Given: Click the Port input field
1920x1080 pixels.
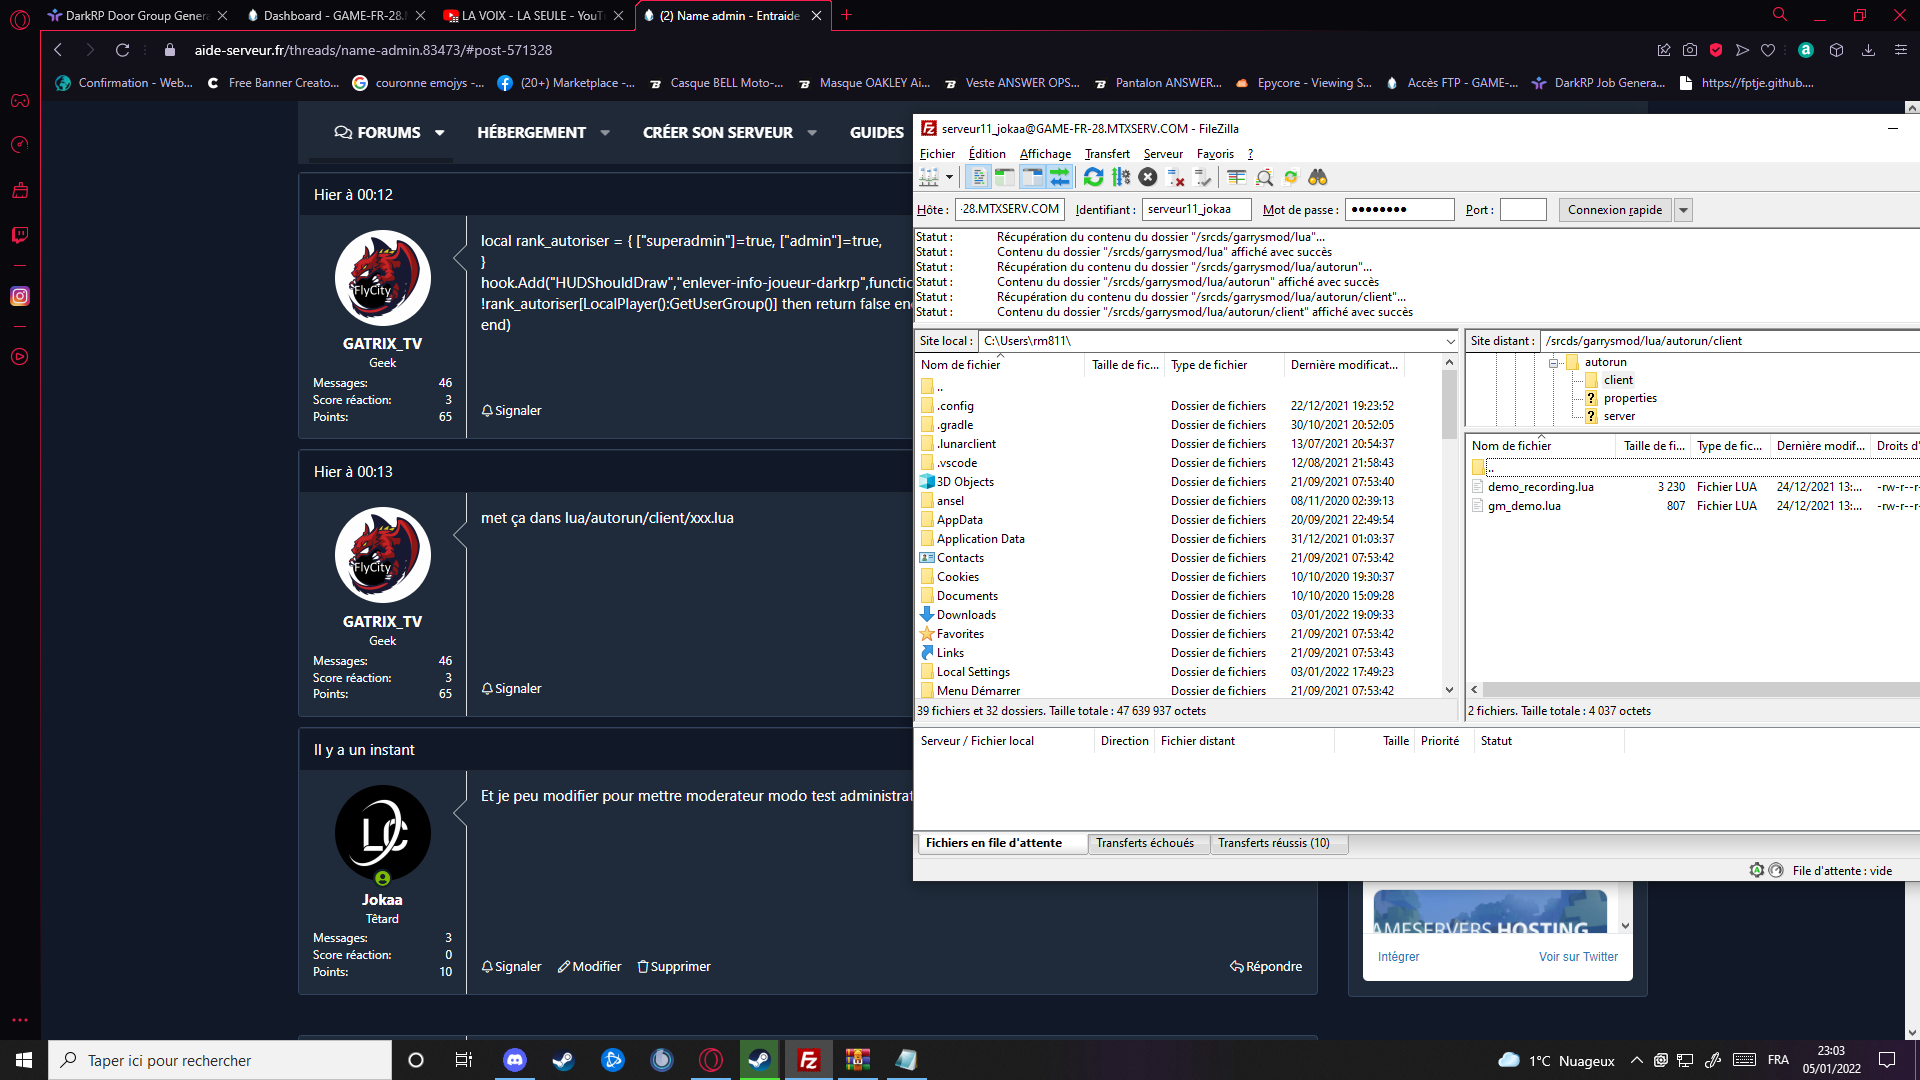Looking at the screenshot, I should coord(1523,209).
